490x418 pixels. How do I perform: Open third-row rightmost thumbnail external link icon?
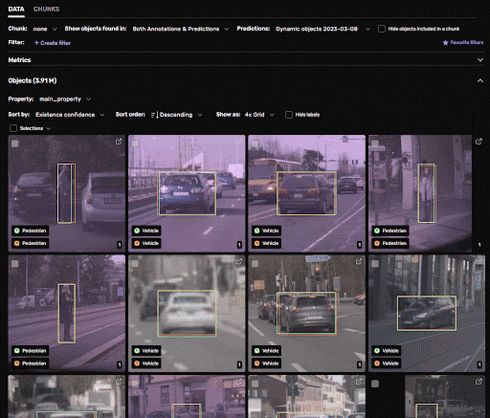point(479,382)
